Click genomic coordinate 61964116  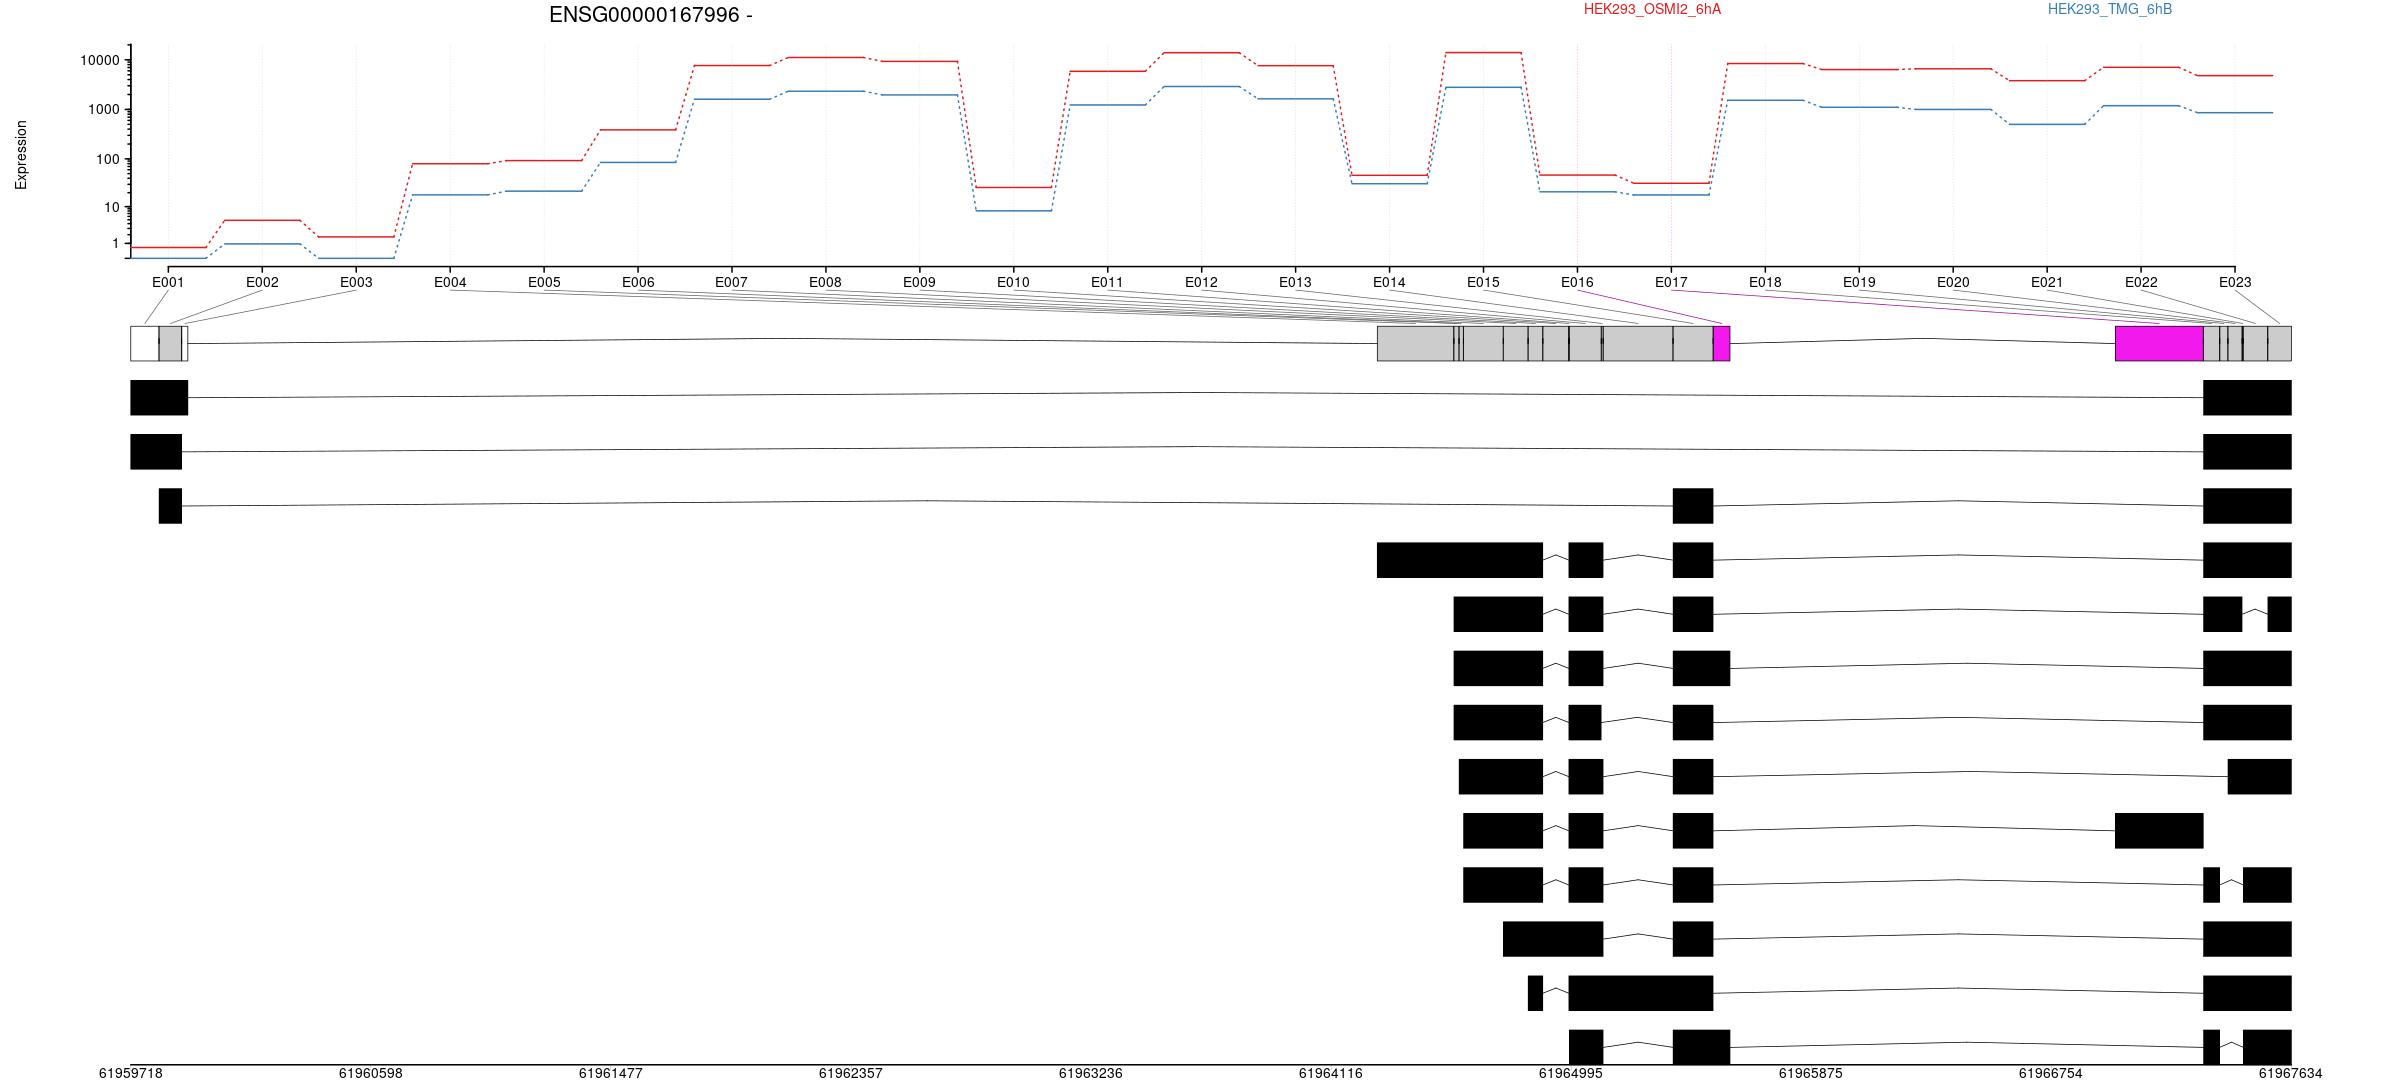click(x=1330, y=1073)
